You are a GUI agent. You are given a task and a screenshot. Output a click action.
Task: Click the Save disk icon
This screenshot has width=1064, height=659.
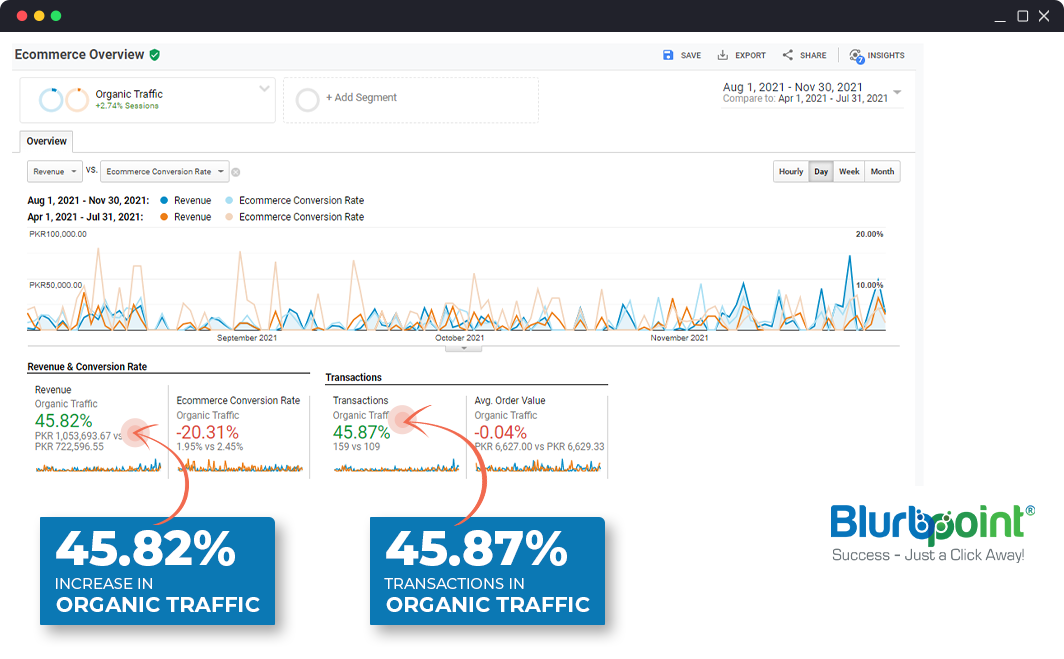click(668, 56)
